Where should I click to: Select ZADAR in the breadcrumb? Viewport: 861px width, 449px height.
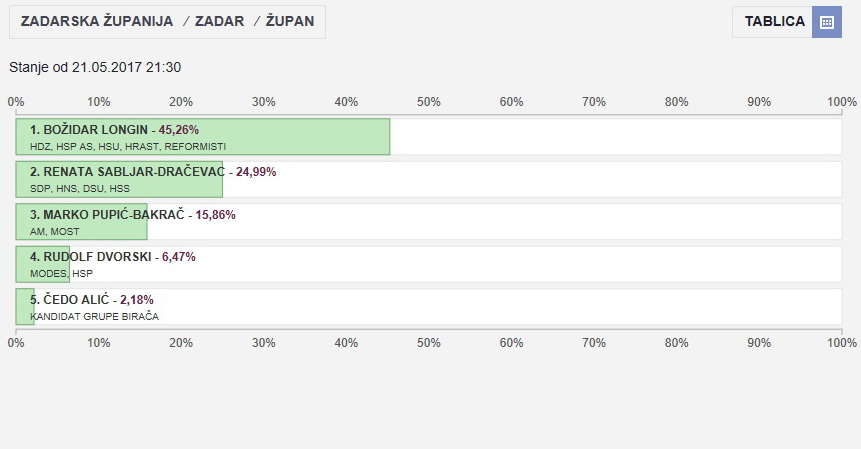point(218,22)
